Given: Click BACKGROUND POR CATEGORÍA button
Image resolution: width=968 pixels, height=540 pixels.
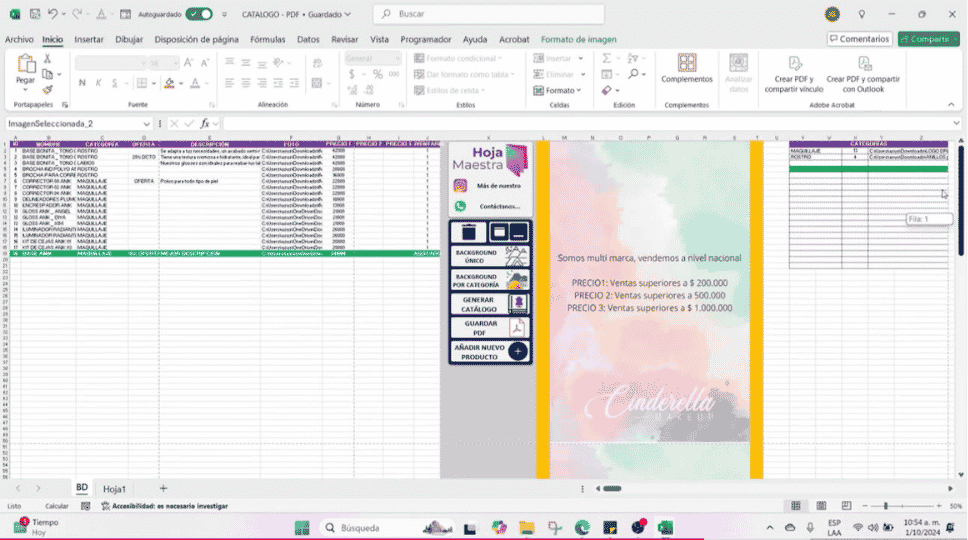Looking at the screenshot, I should pyautogui.click(x=490, y=280).
